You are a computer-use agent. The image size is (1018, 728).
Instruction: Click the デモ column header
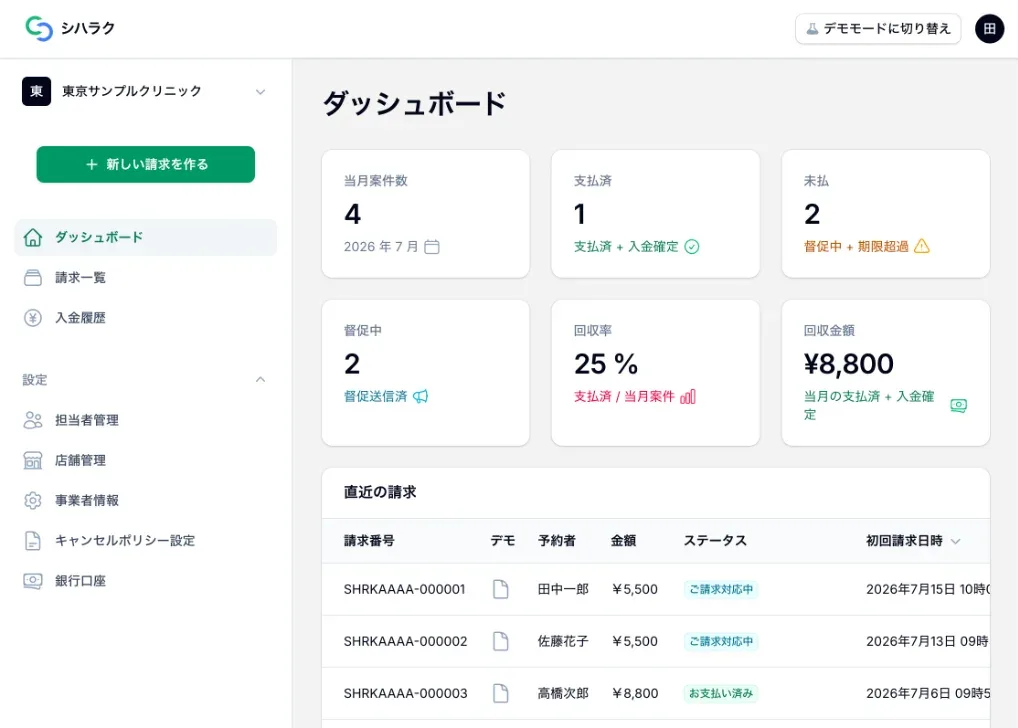[x=503, y=540]
